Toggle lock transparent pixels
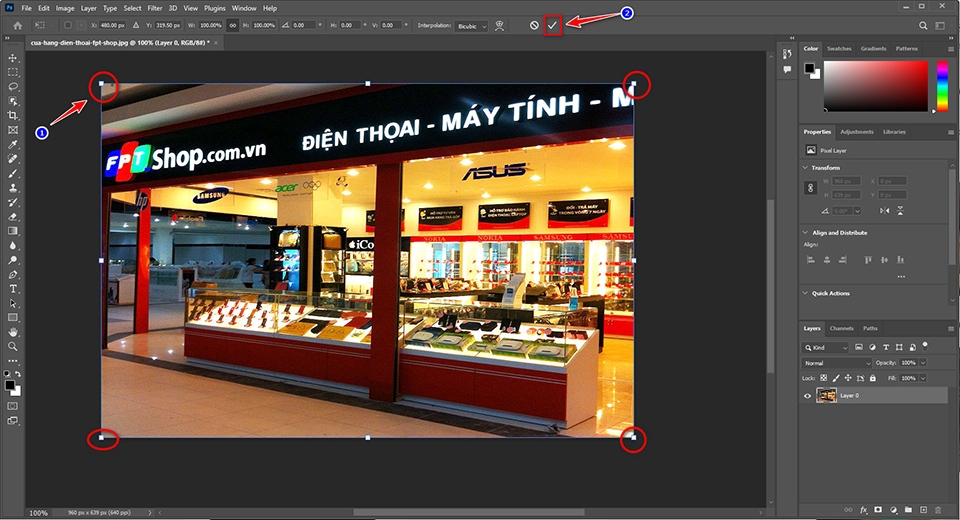 (823, 378)
